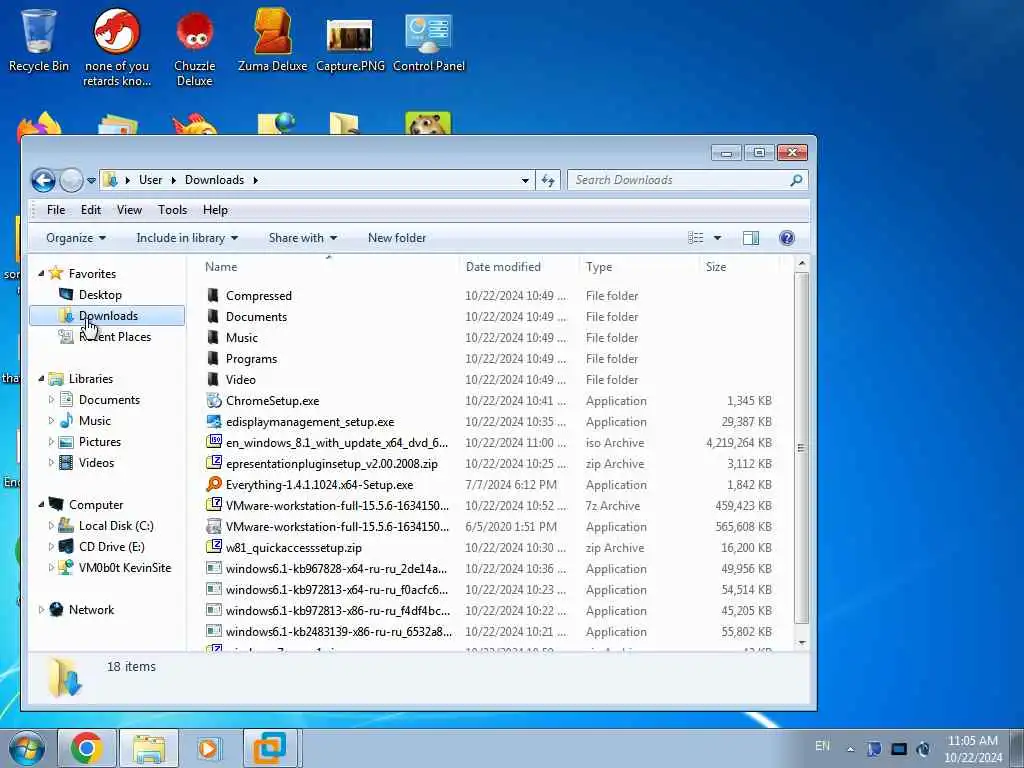The width and height of the screenshot is (1024, 768).
Task: Select the Programs folder row
Action: pos(490,359)
